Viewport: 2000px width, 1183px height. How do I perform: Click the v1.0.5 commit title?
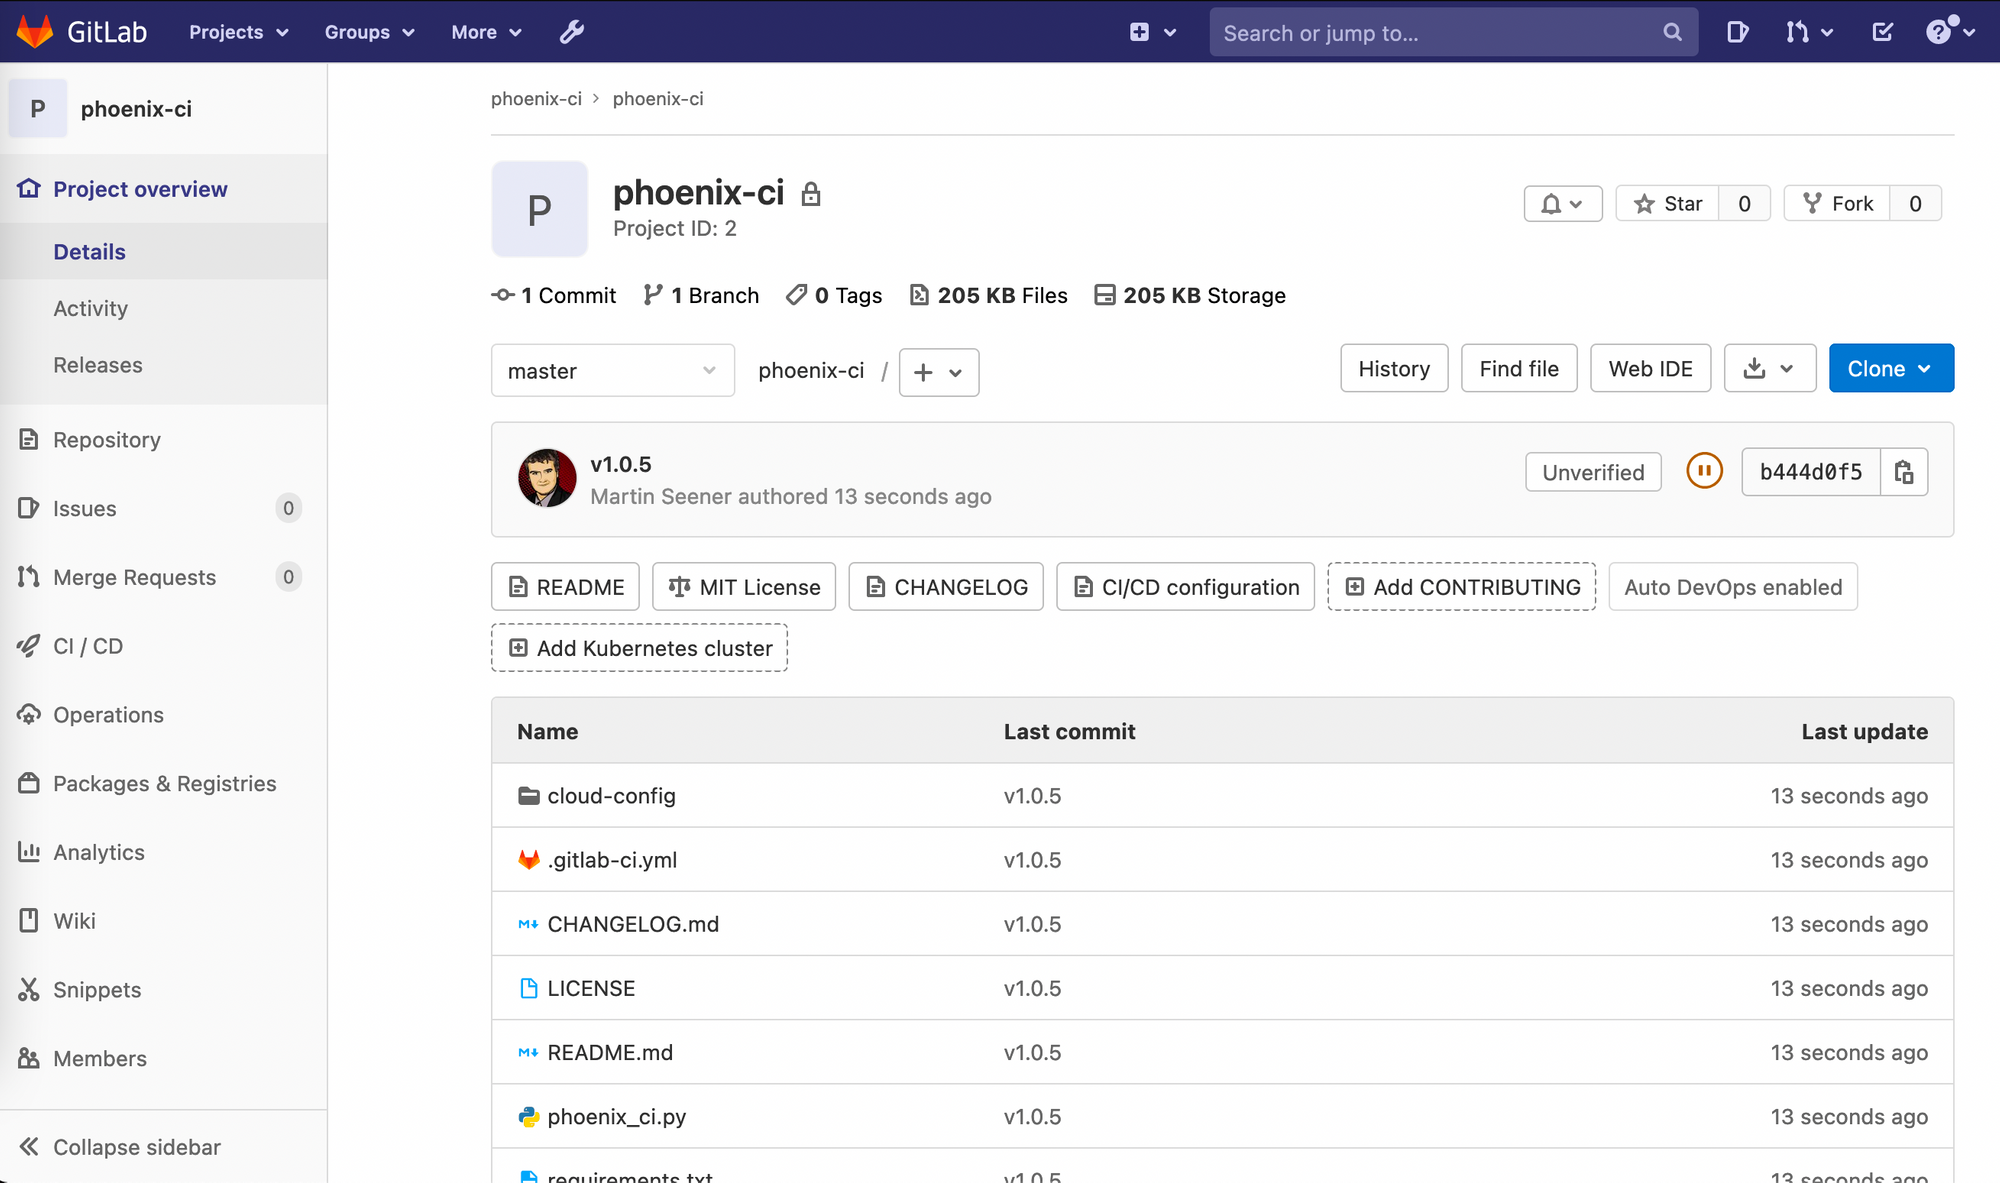[x=620, y=464]
